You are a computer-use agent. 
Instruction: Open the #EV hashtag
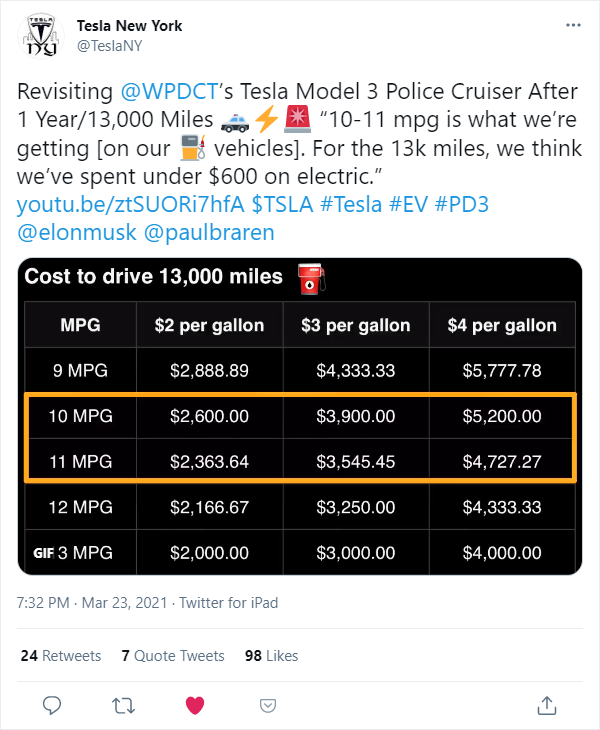pos(408,204)
